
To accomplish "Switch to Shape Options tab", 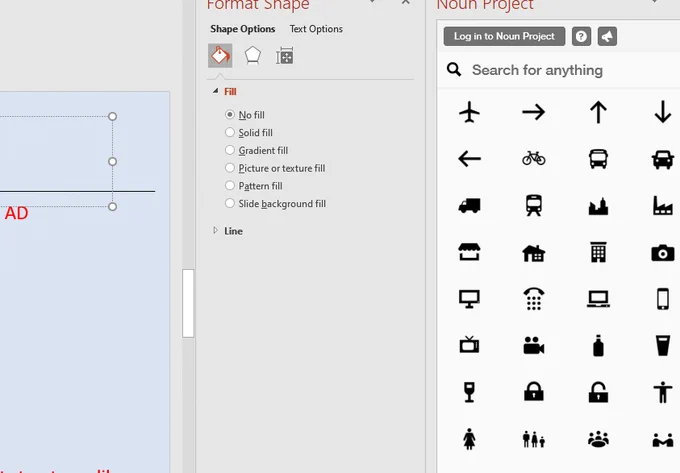I will point(242,29).
